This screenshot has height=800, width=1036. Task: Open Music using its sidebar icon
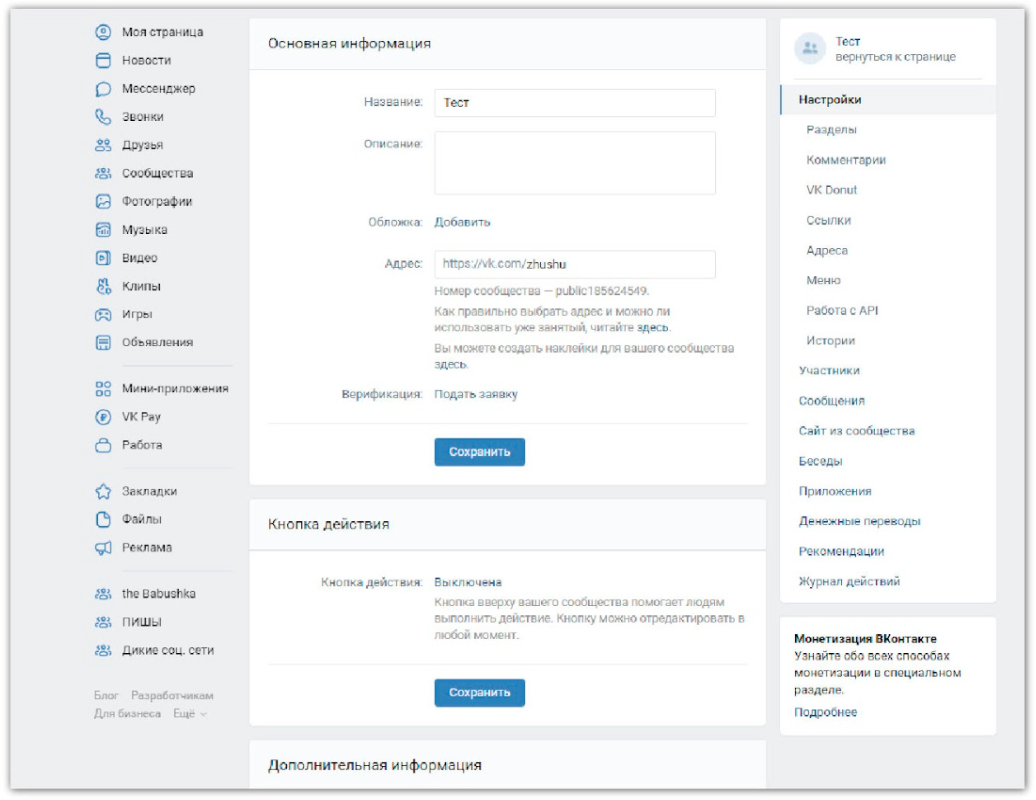tap(102, 230)
